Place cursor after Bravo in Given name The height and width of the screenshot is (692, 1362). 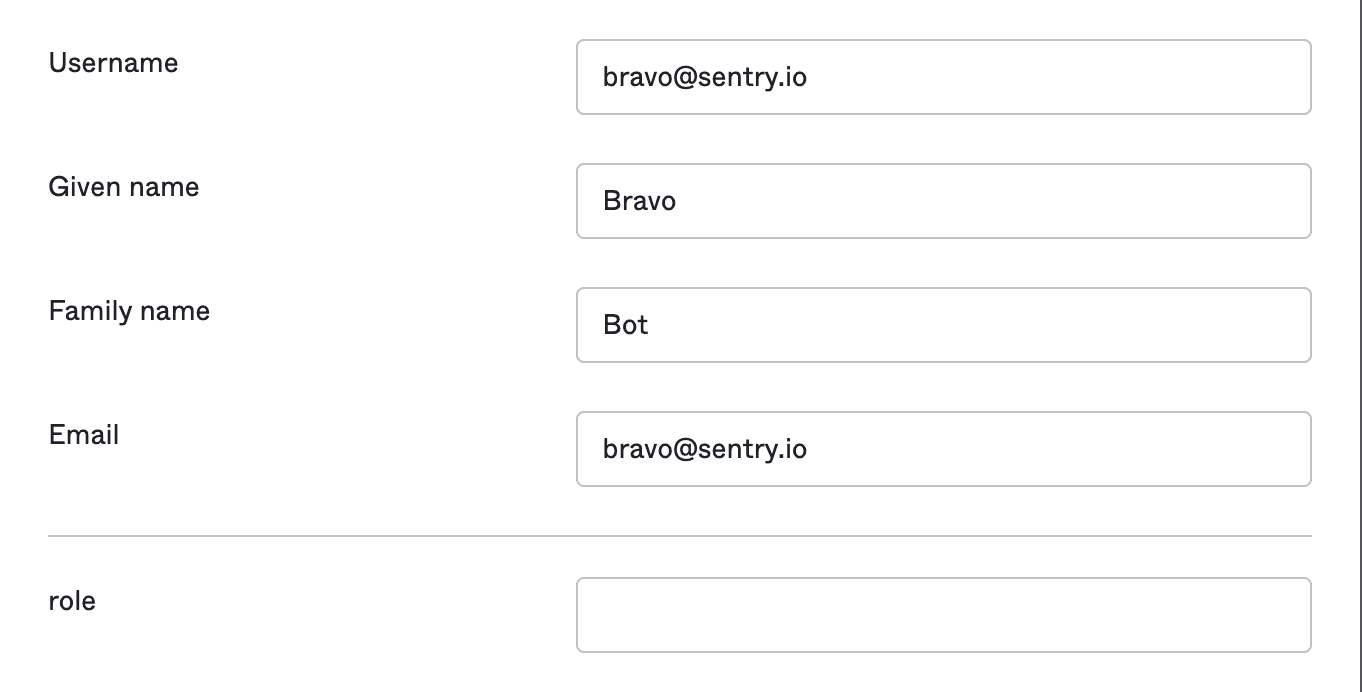coord(682,200)
